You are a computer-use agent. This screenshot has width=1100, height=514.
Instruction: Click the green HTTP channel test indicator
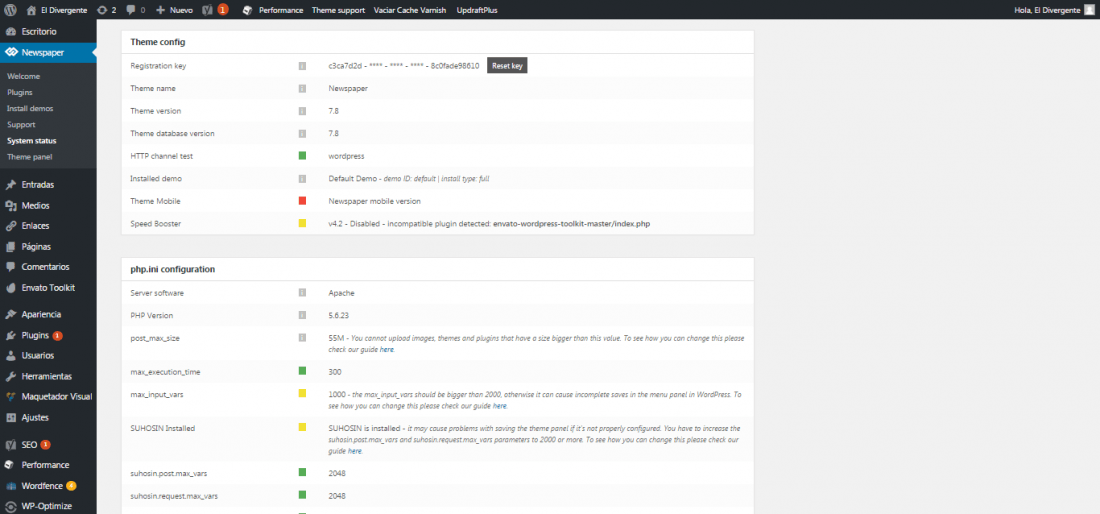click(302, 156)
